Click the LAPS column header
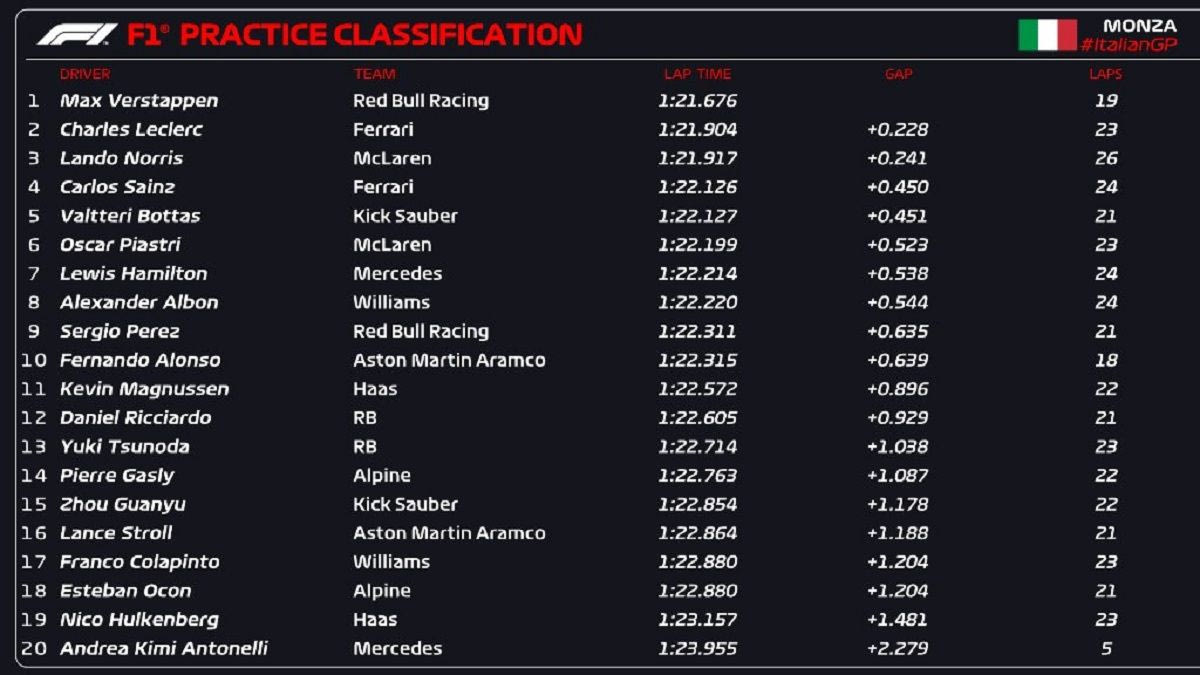Screen dimensions: 1200x675 1105,74
